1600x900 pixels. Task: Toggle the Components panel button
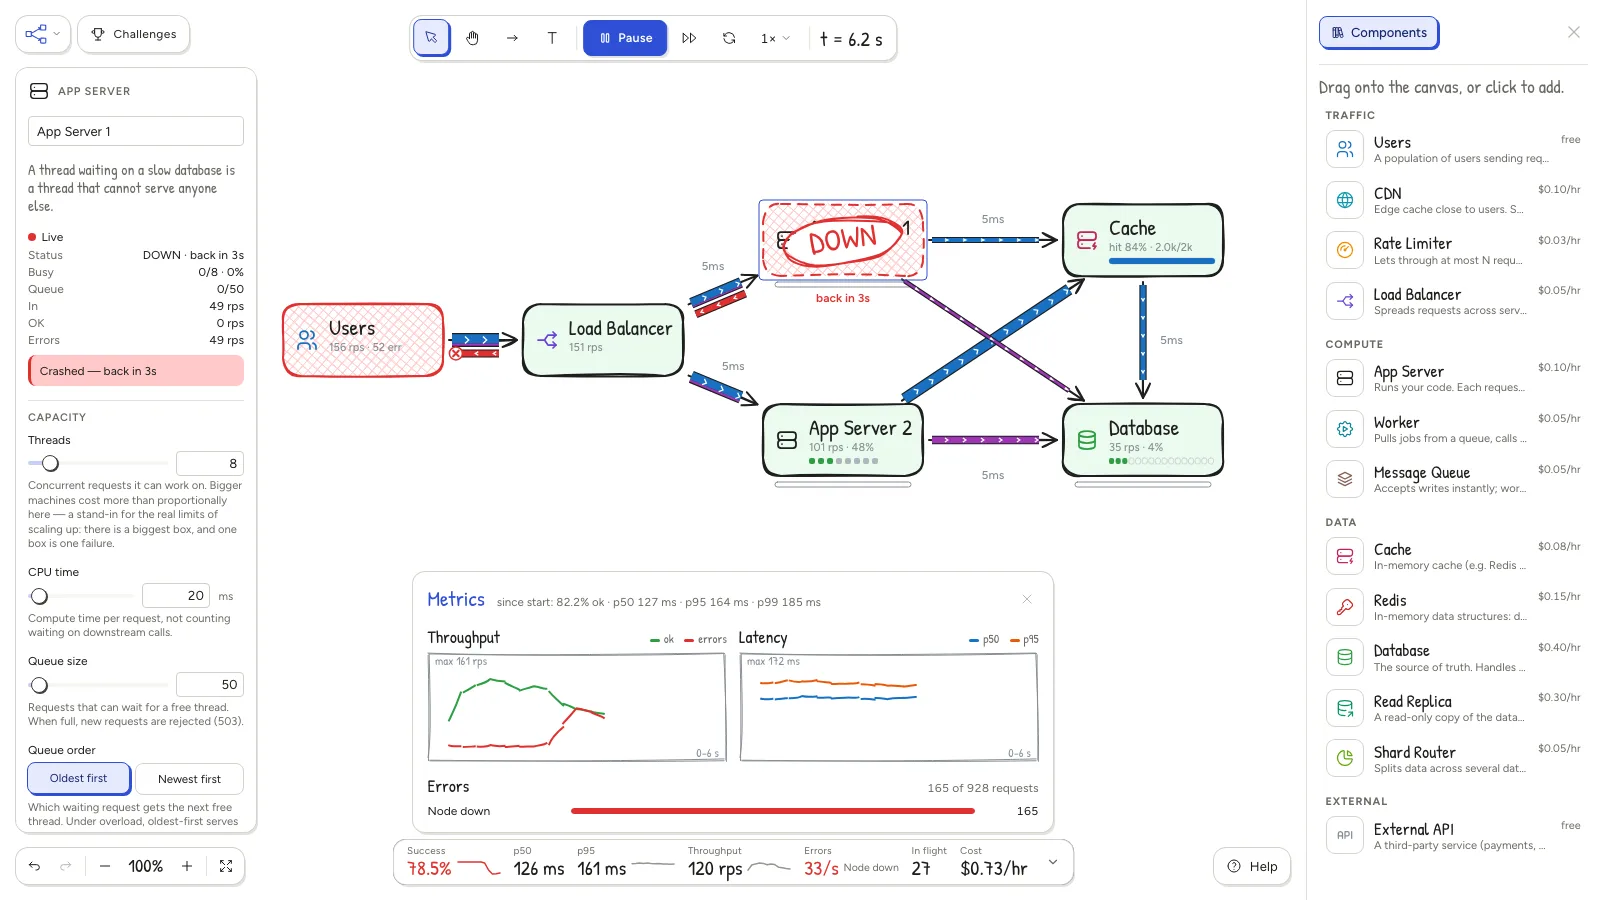(x=1379, y=33)
